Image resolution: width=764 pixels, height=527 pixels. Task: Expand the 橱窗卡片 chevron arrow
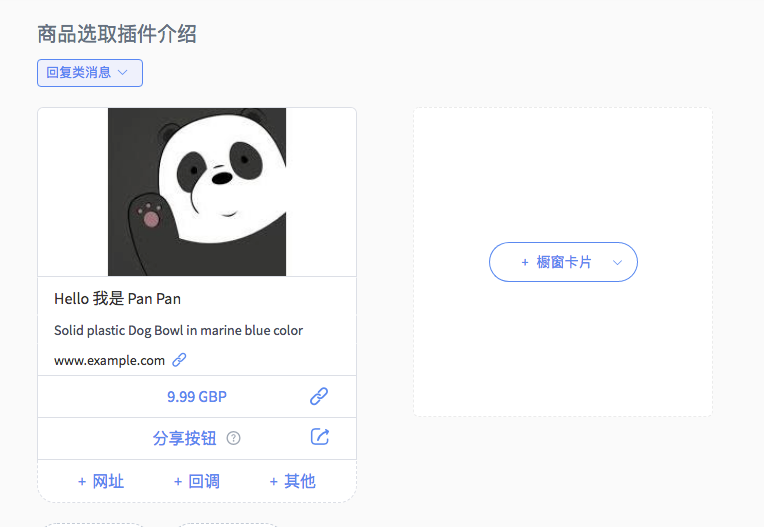[617, 263]
